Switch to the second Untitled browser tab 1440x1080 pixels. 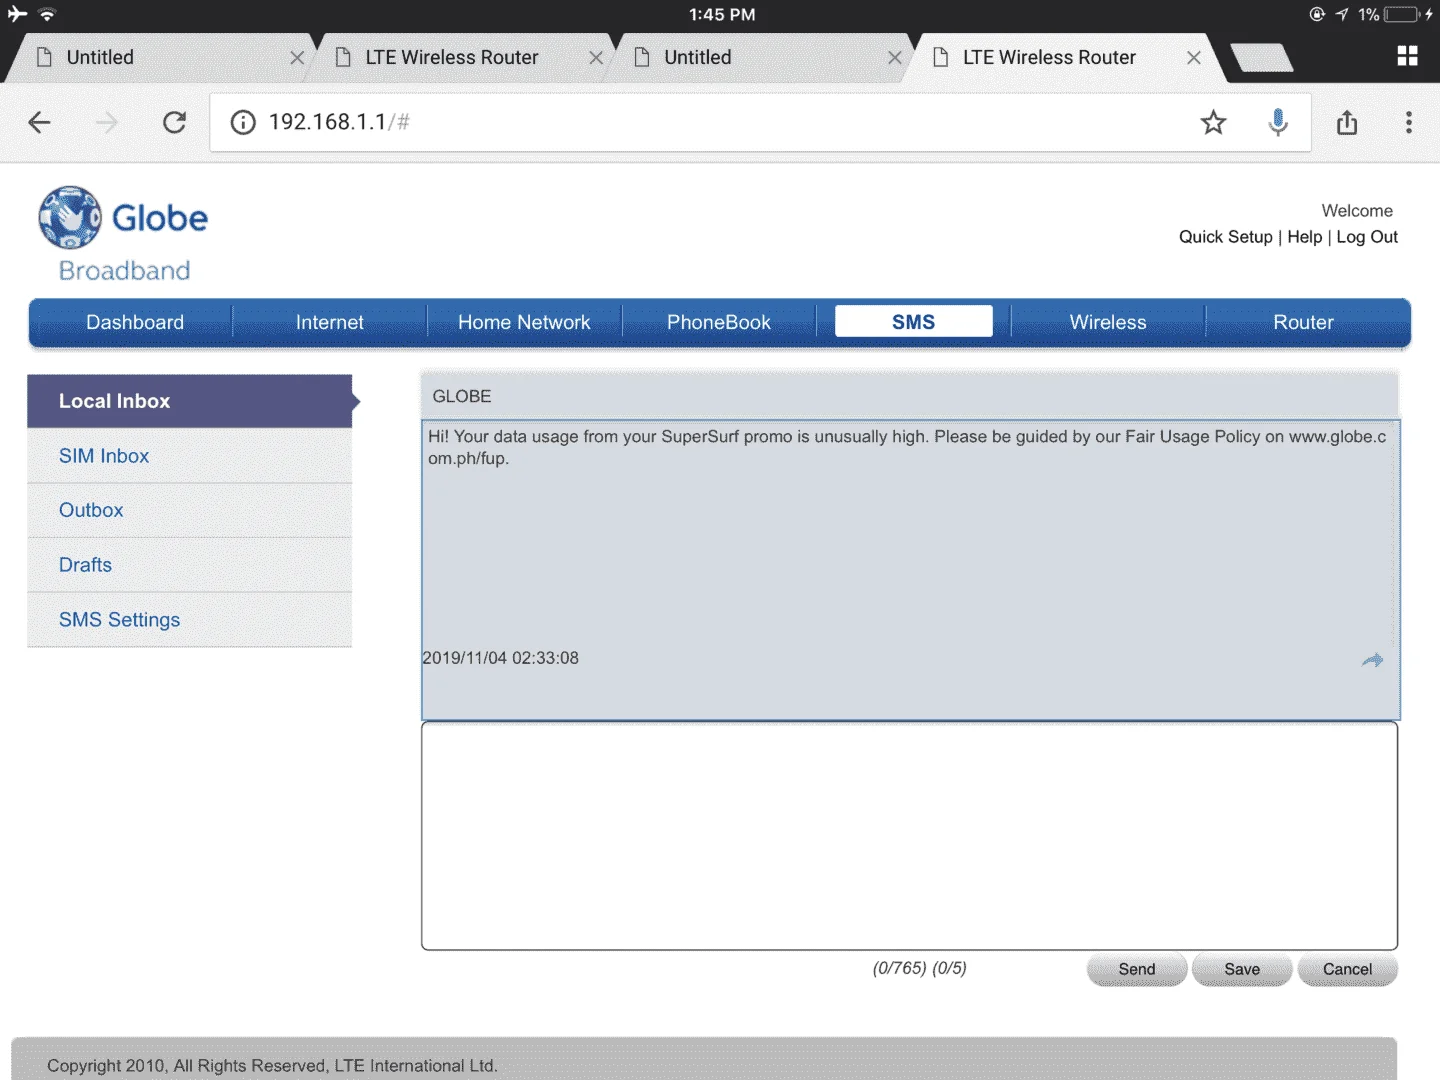pyautogui.click(x=760, y=58)
